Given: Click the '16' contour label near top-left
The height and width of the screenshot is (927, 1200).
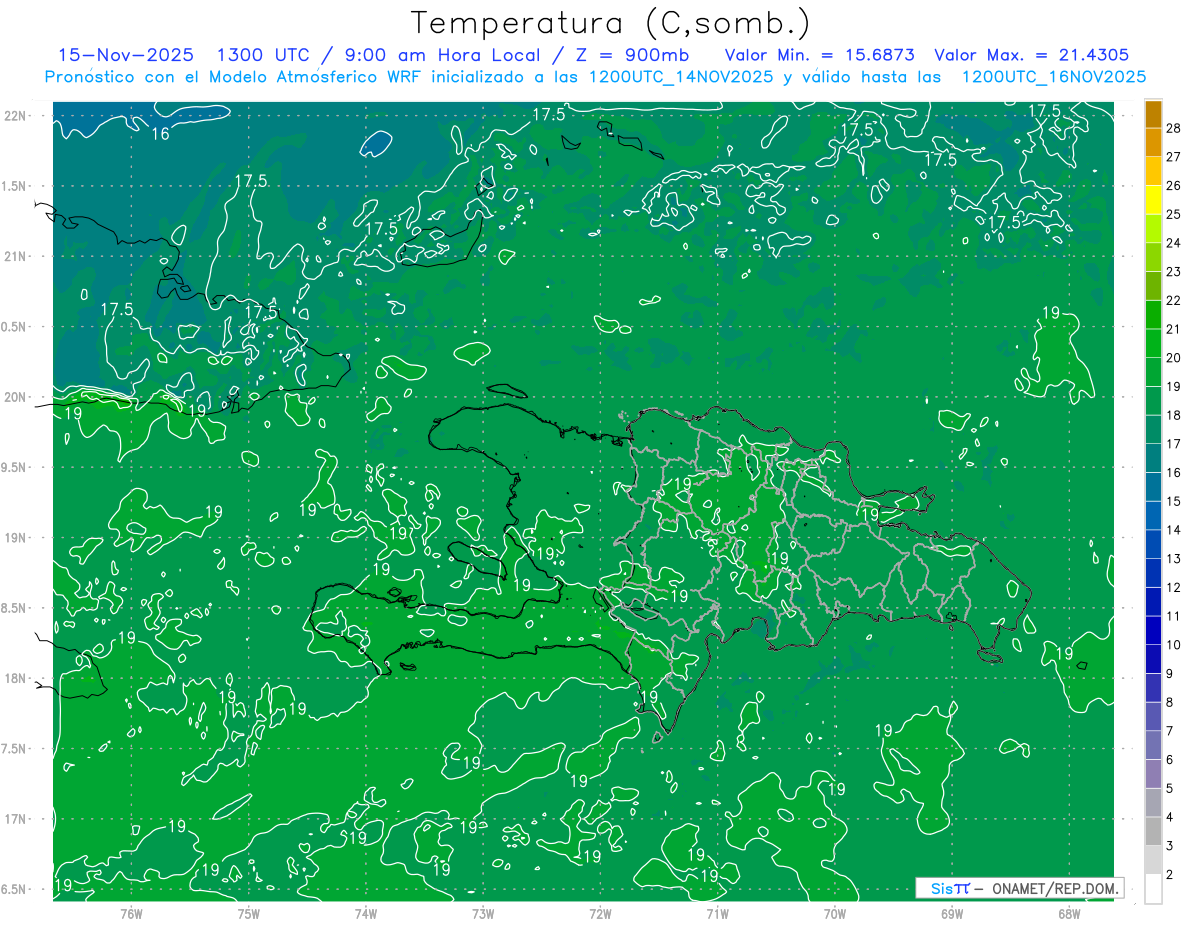Looking at the screenshot, I should 160,133.
